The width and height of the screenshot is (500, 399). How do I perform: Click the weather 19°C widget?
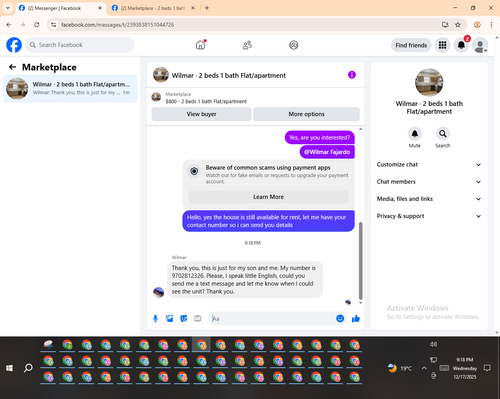[400, 368]
